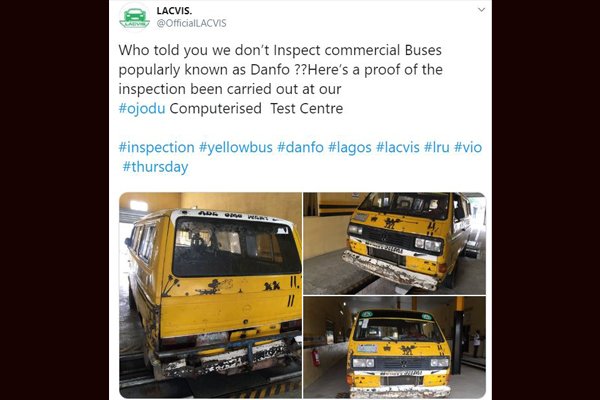Open the @OfficialLACVIS handle
Image resolution: width=600 pixels, height=400 pixels.
click(191, 23)
